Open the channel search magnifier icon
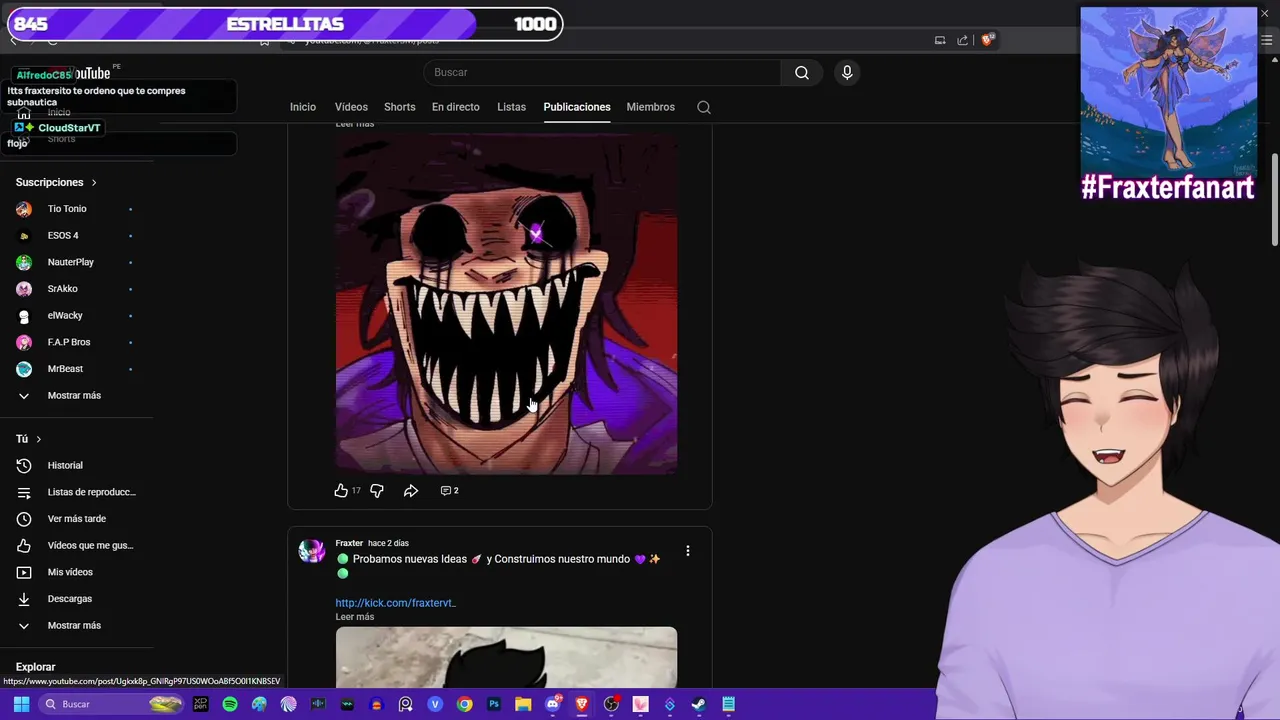The image size is (1280, 720). click(704, 107)
